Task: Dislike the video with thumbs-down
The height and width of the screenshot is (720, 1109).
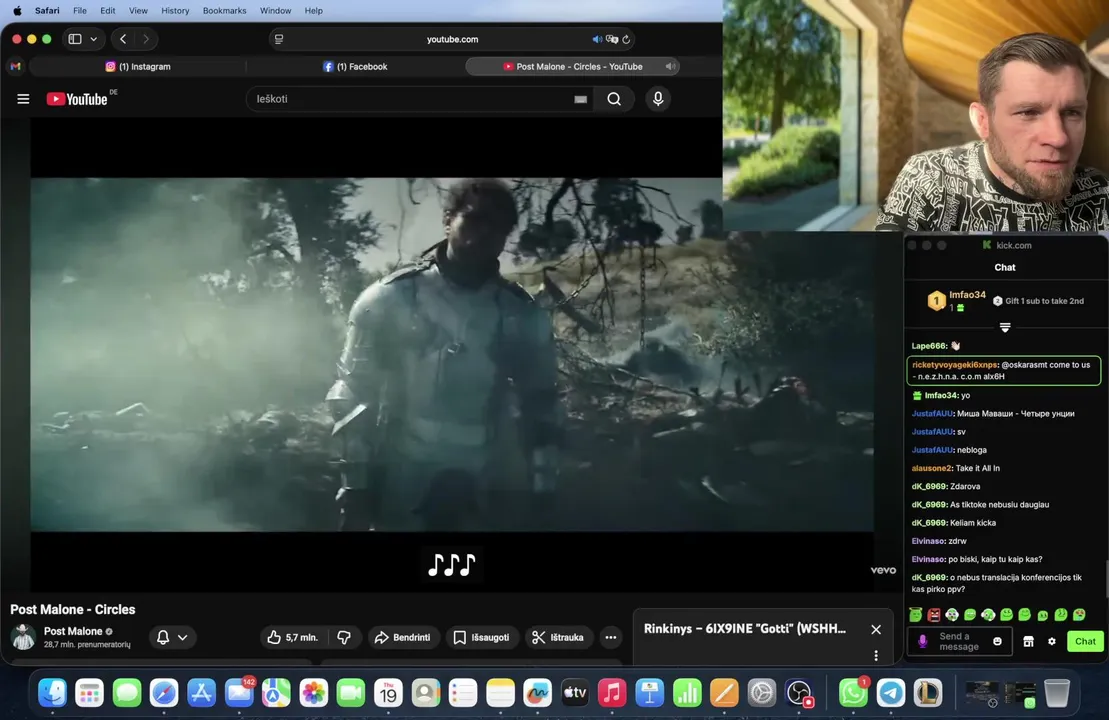Action: (x=344, y=637)
